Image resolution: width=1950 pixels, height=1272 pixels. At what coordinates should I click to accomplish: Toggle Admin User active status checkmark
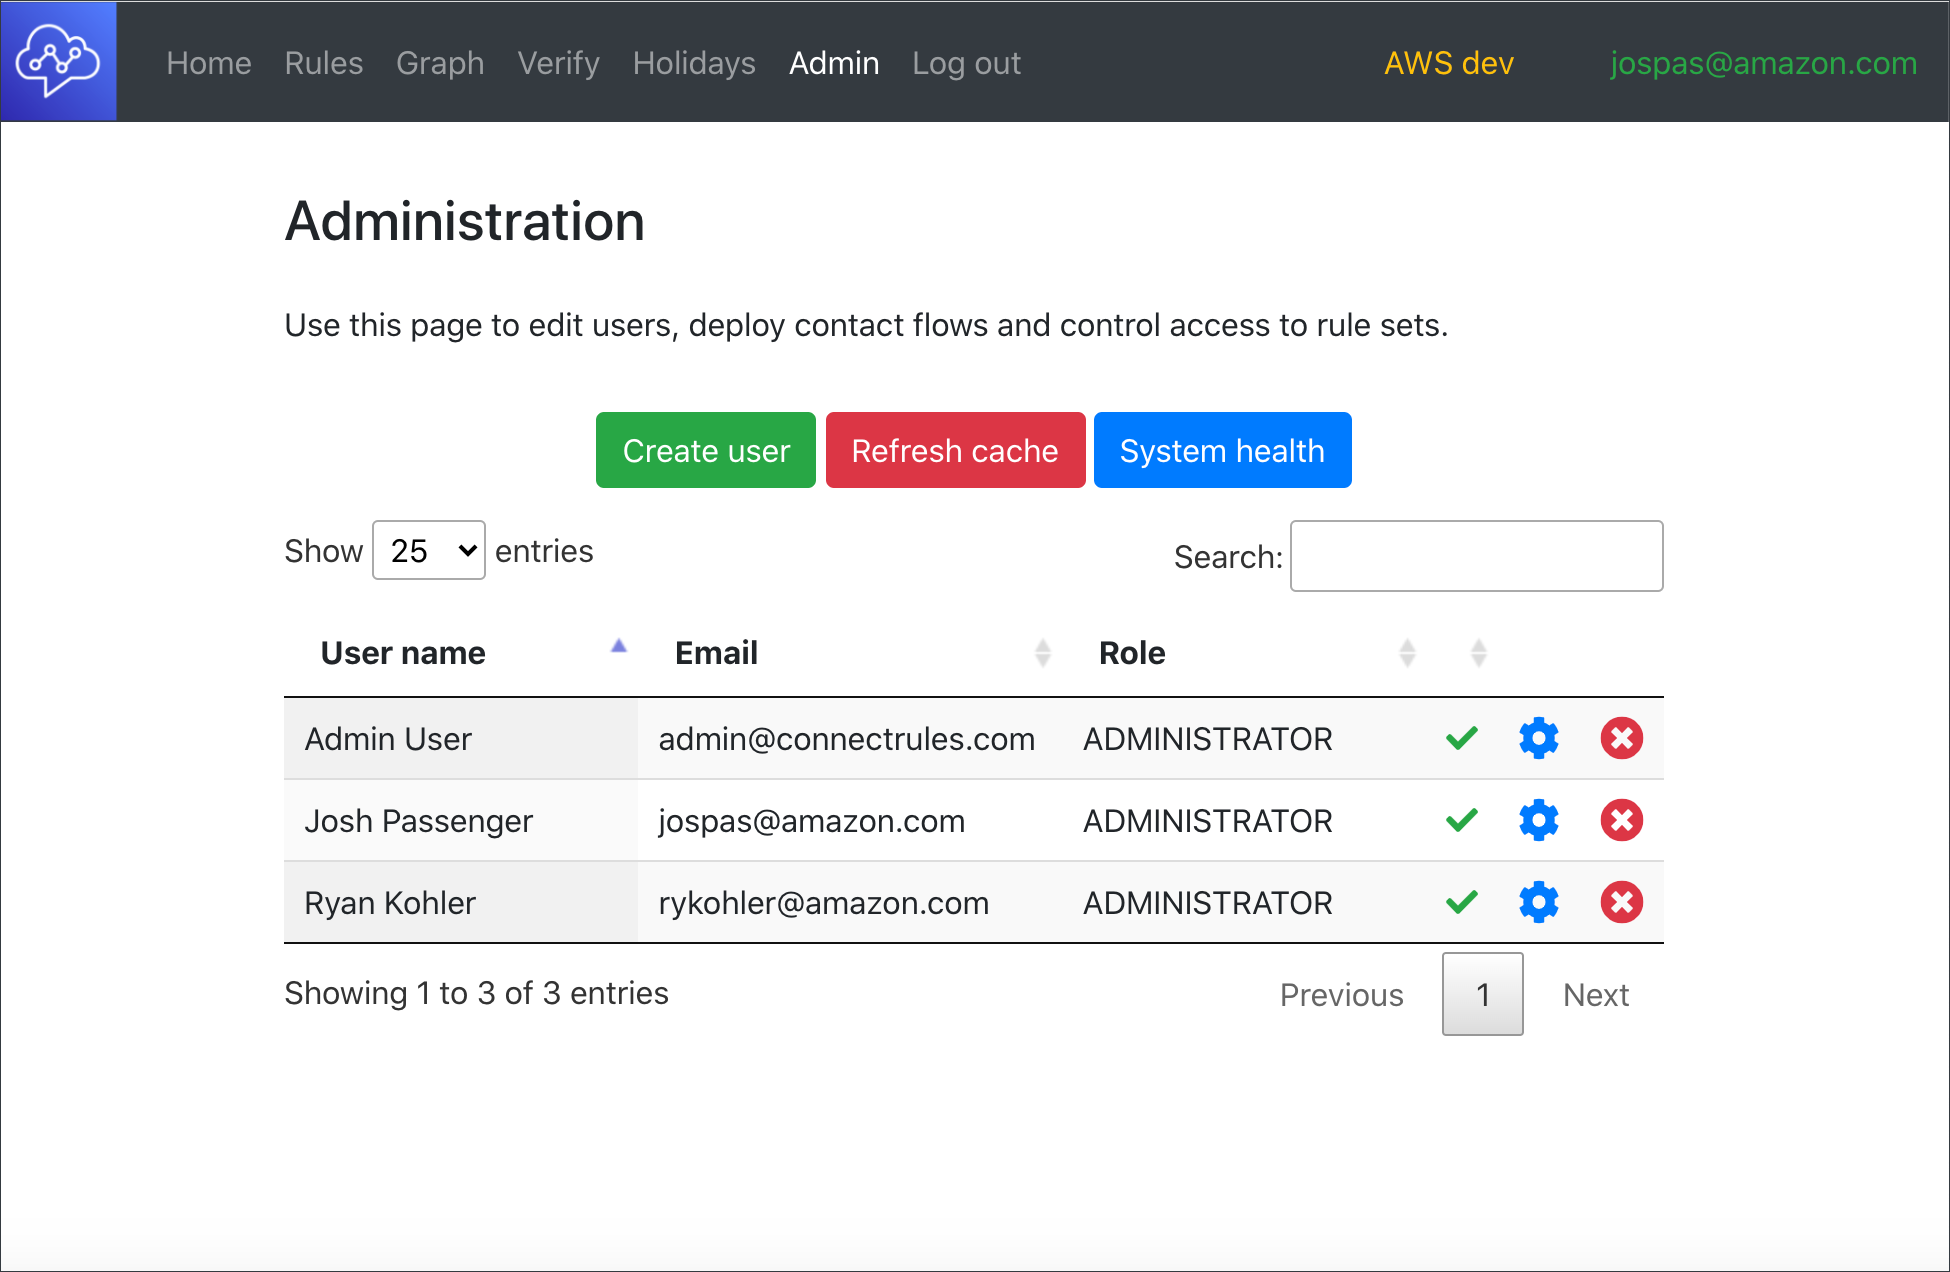[x=1461, y=739]
